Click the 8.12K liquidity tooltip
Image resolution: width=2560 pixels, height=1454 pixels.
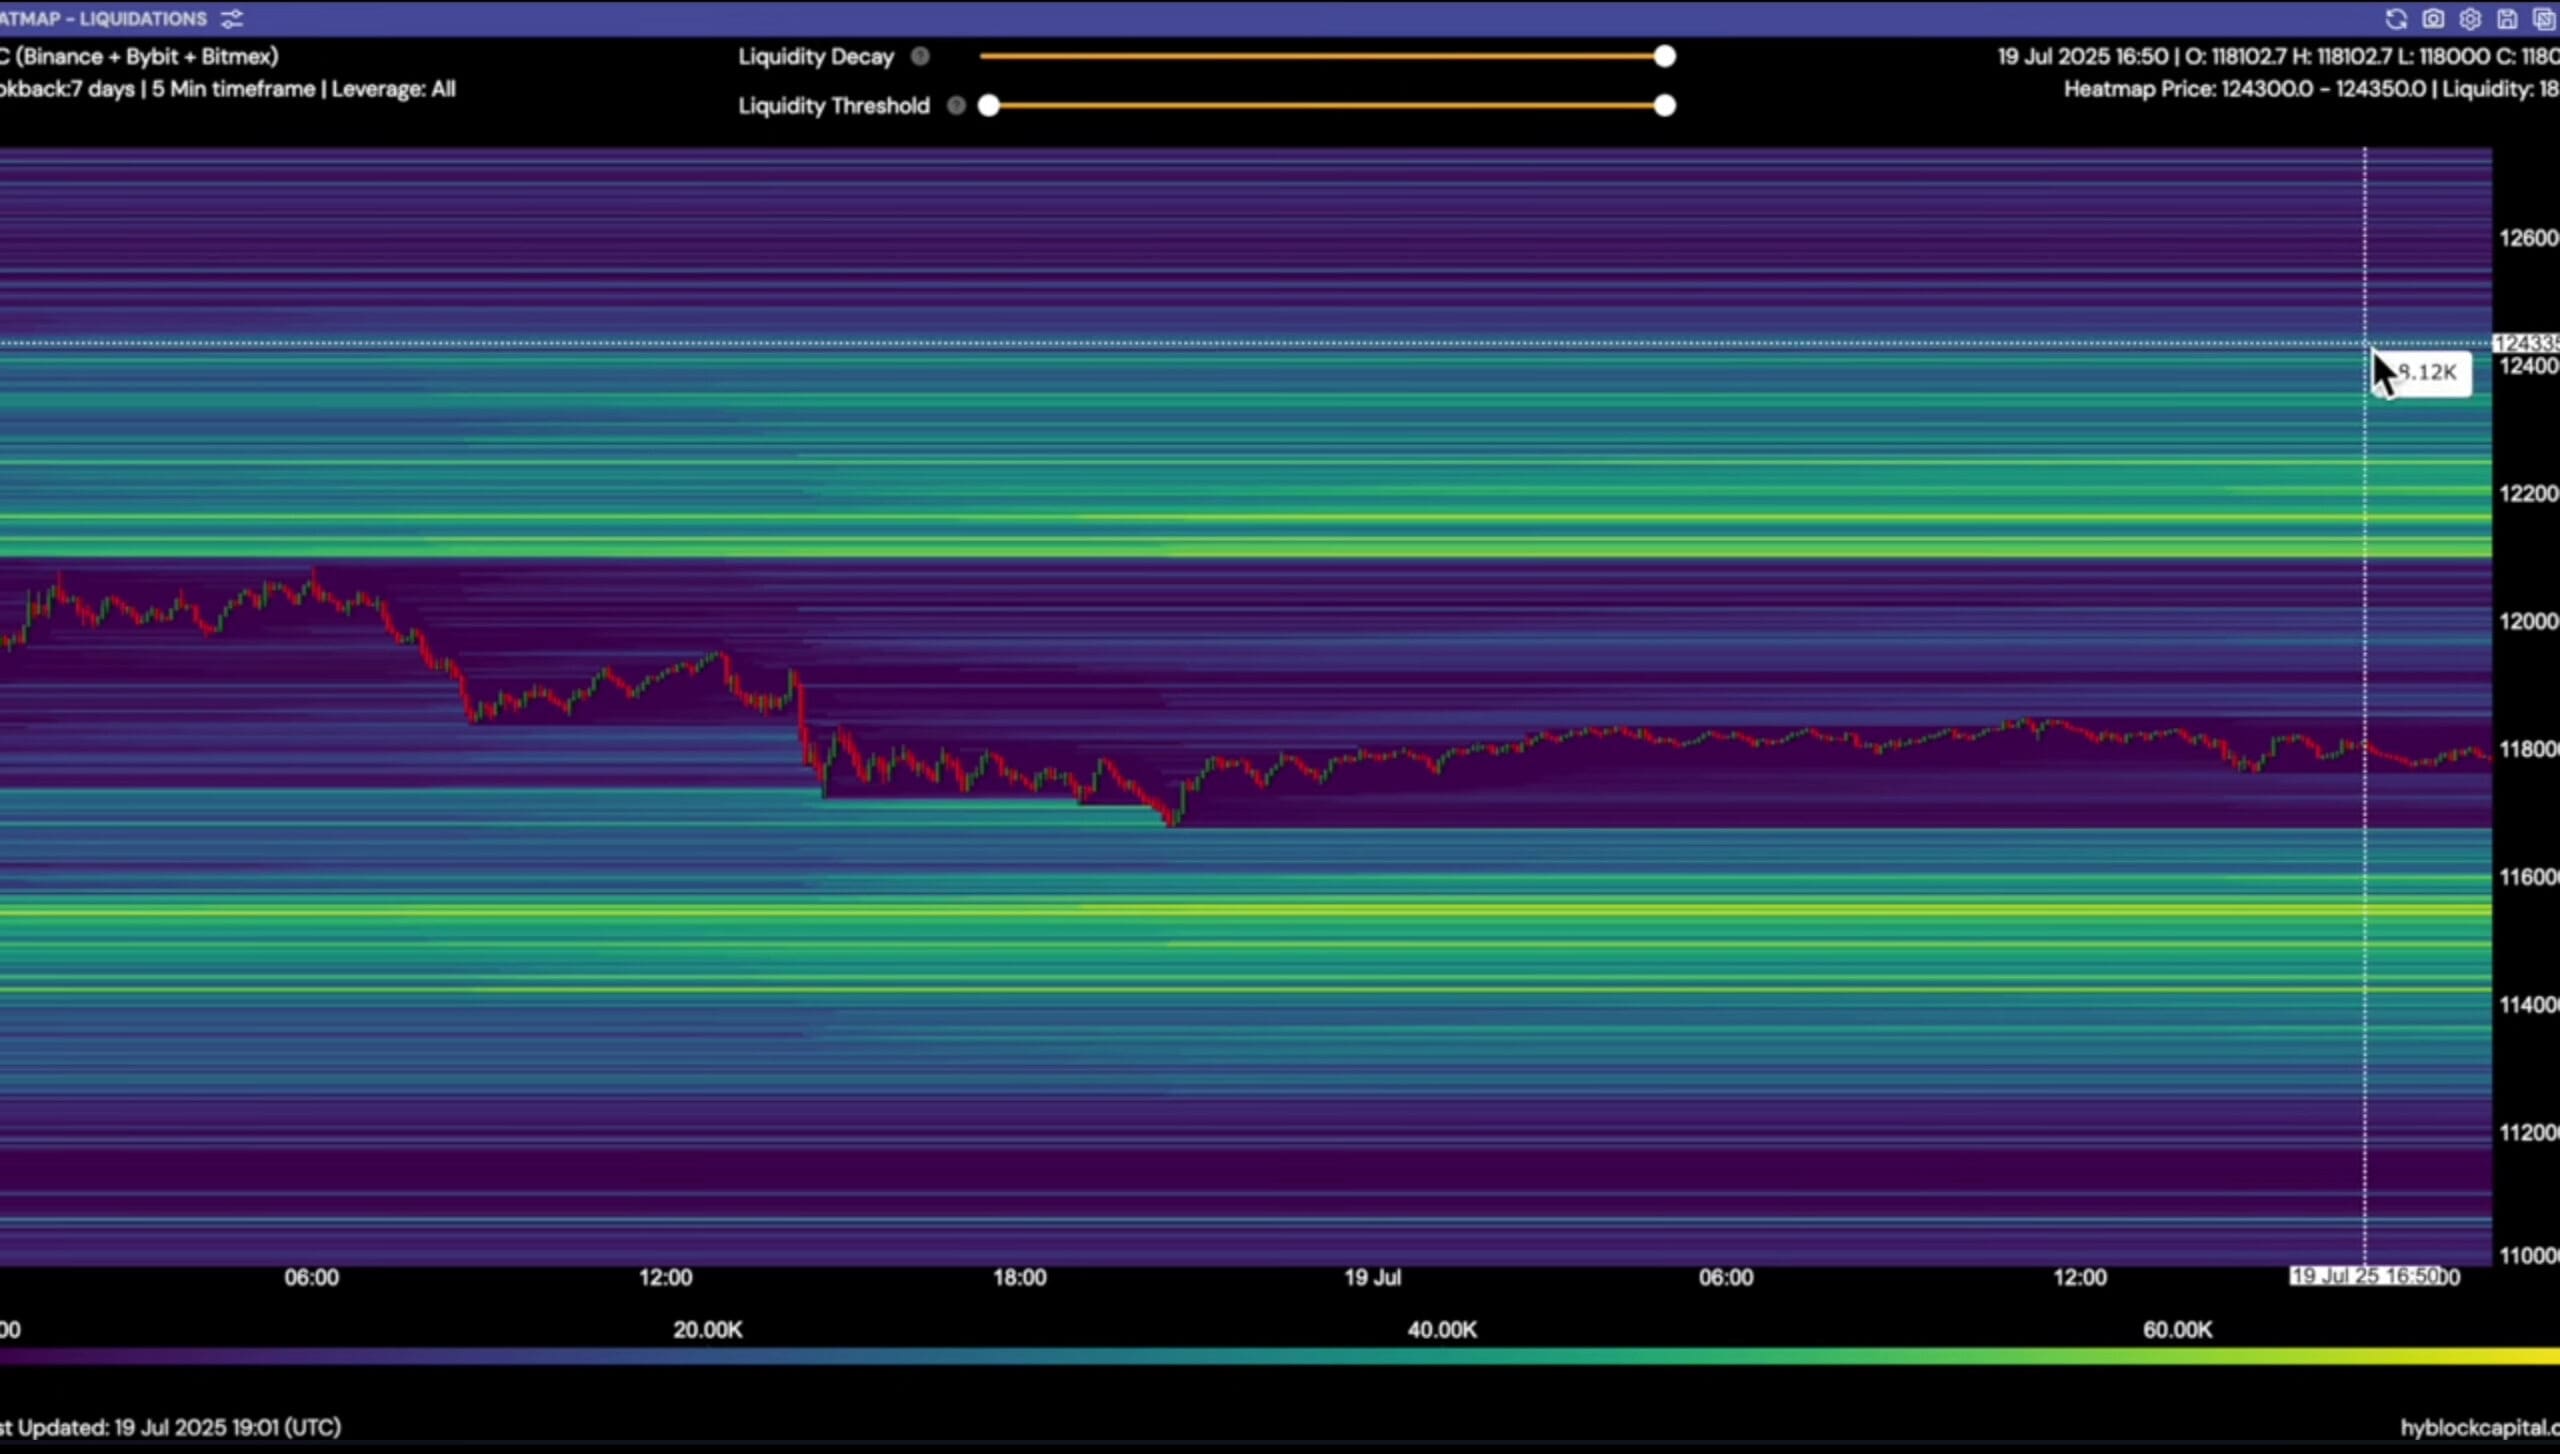click(2430, 373)
